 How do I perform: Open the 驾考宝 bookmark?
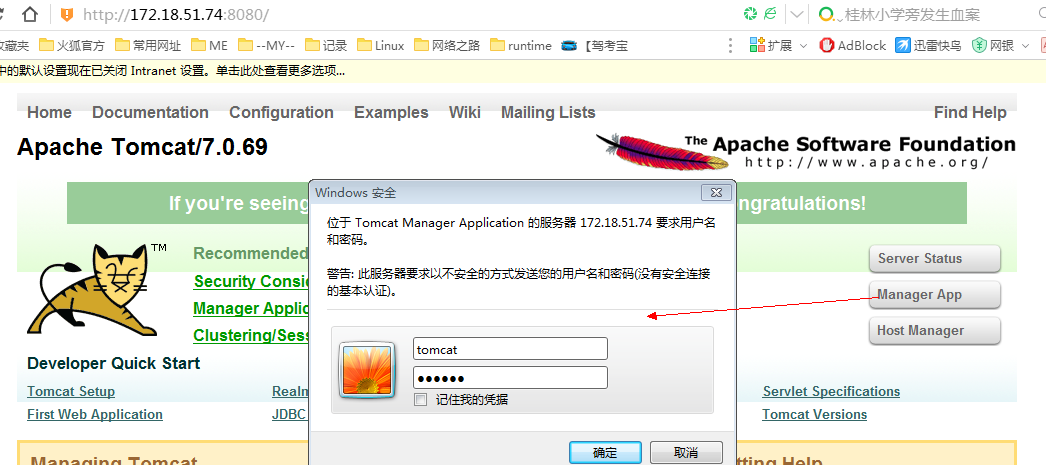pos(595,45)
